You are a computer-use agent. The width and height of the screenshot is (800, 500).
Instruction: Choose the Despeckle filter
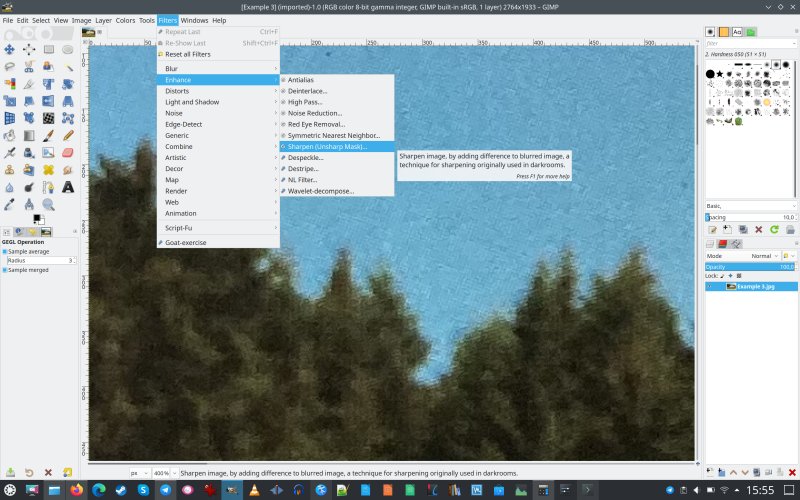tap(337, 158)
